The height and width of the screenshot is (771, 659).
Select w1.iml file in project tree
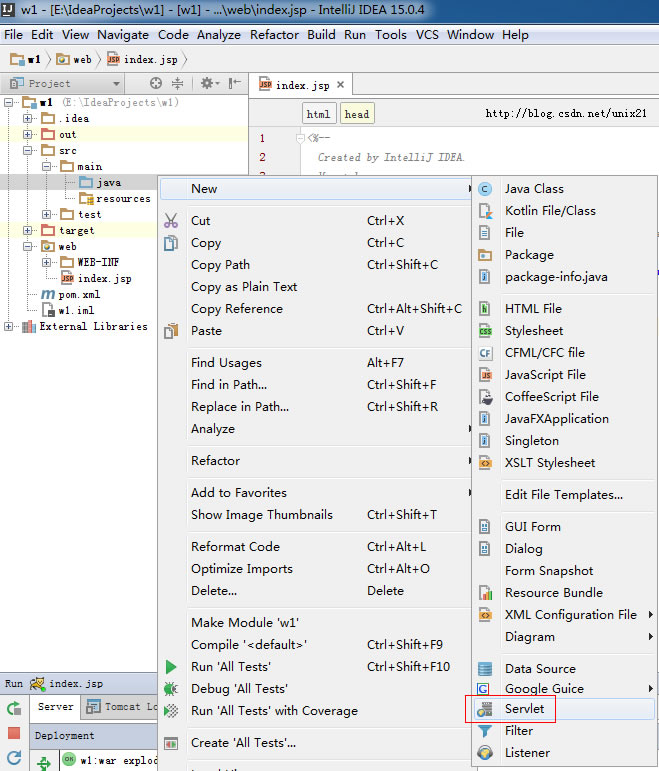68,310
